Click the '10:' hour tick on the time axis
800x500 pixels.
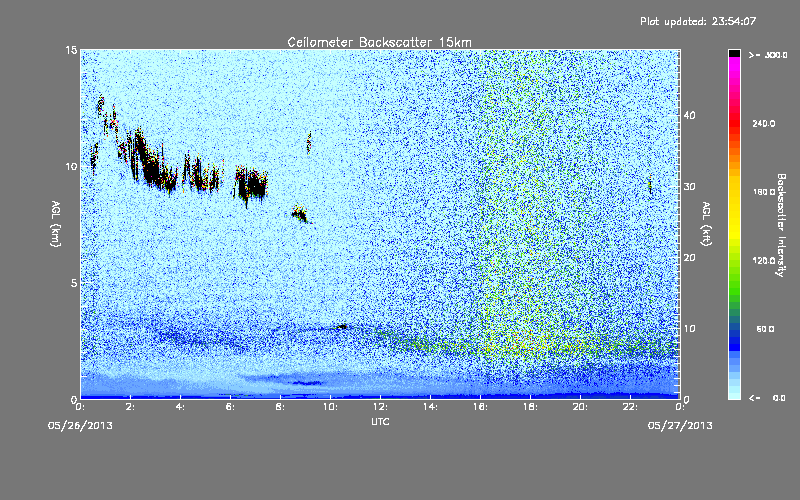(330, 407)
